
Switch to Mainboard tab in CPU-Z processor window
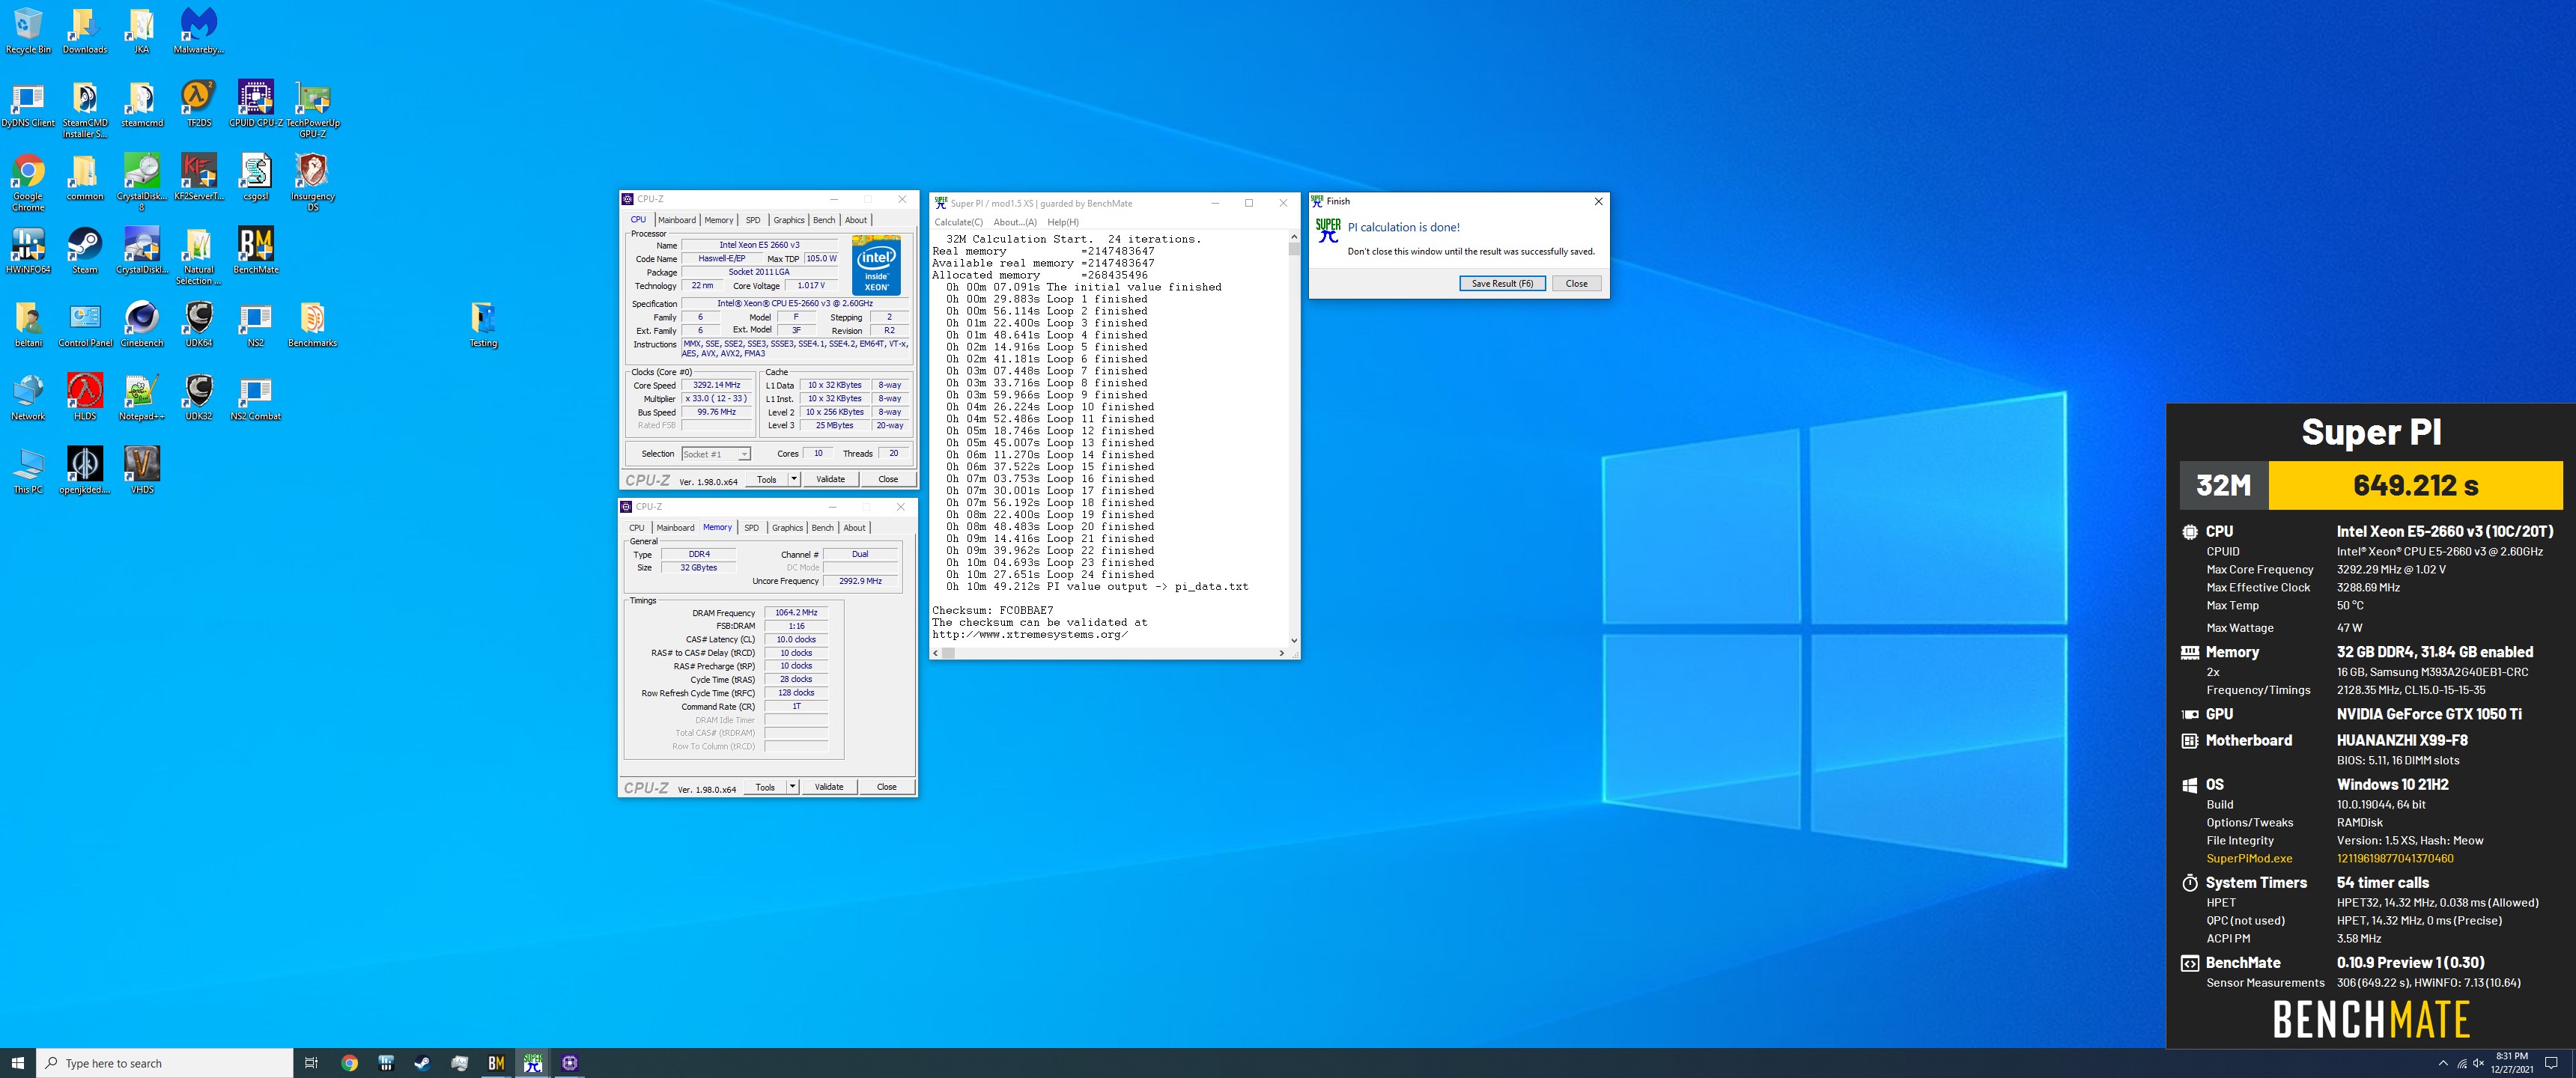(x=677, y=220)
